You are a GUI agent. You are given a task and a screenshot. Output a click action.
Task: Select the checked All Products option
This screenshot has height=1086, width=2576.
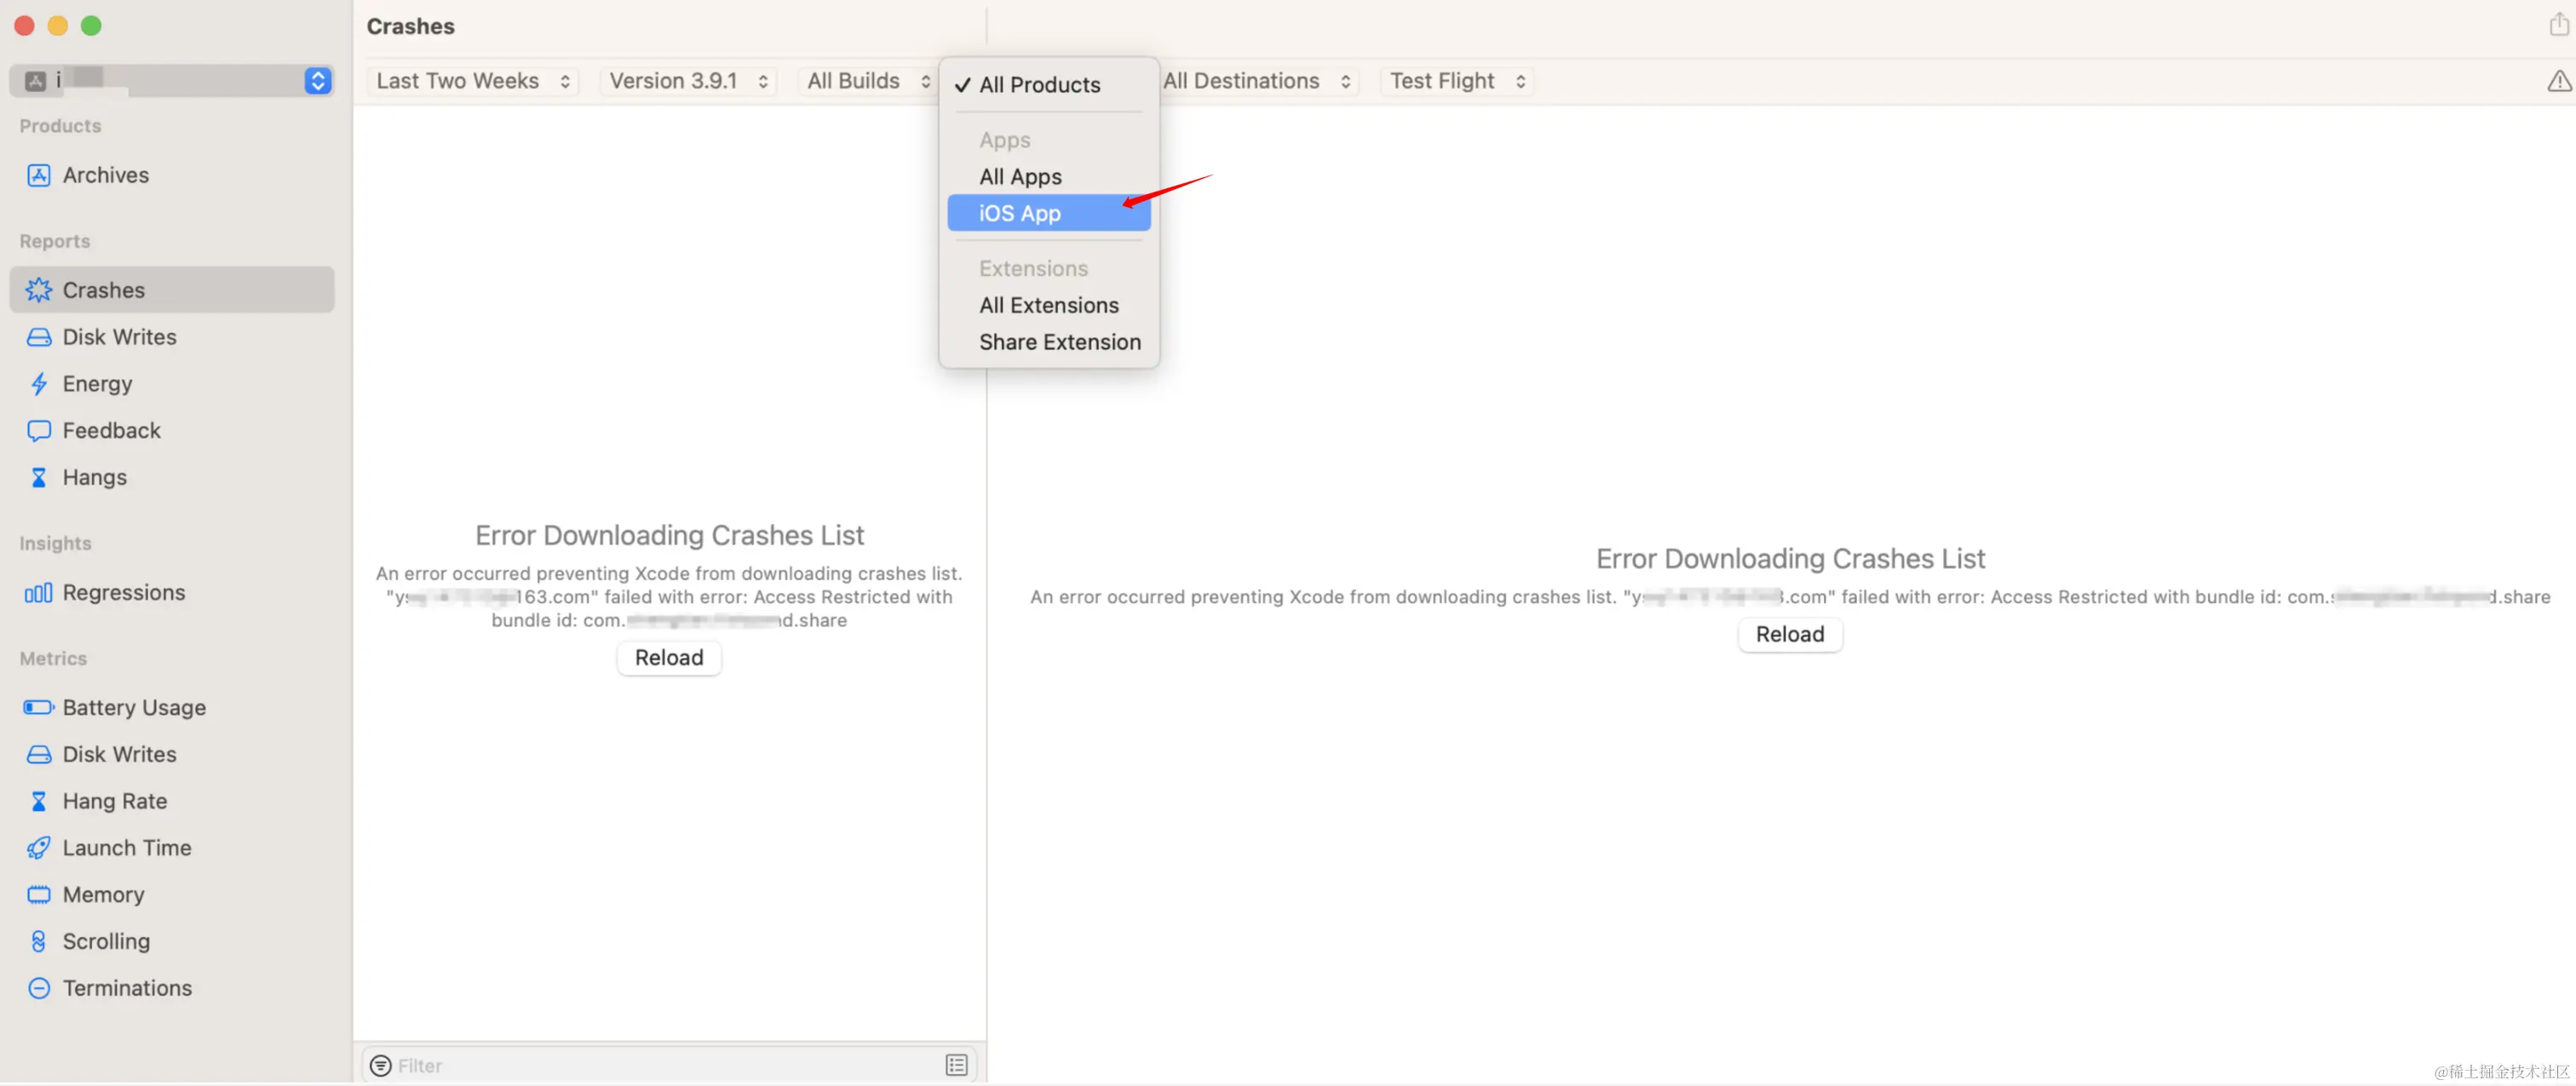click(1039, 85)
